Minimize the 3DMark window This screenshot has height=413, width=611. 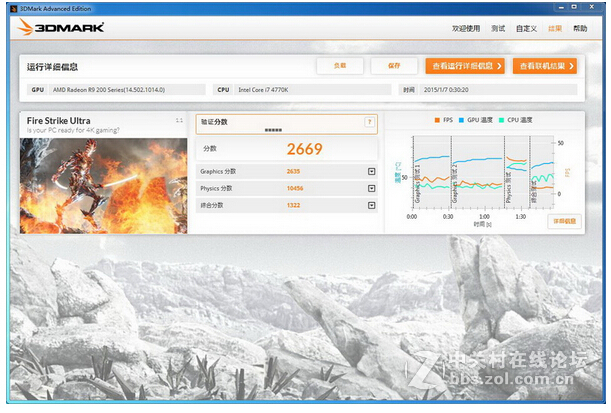pyautogui.click(x=561, y=7)
